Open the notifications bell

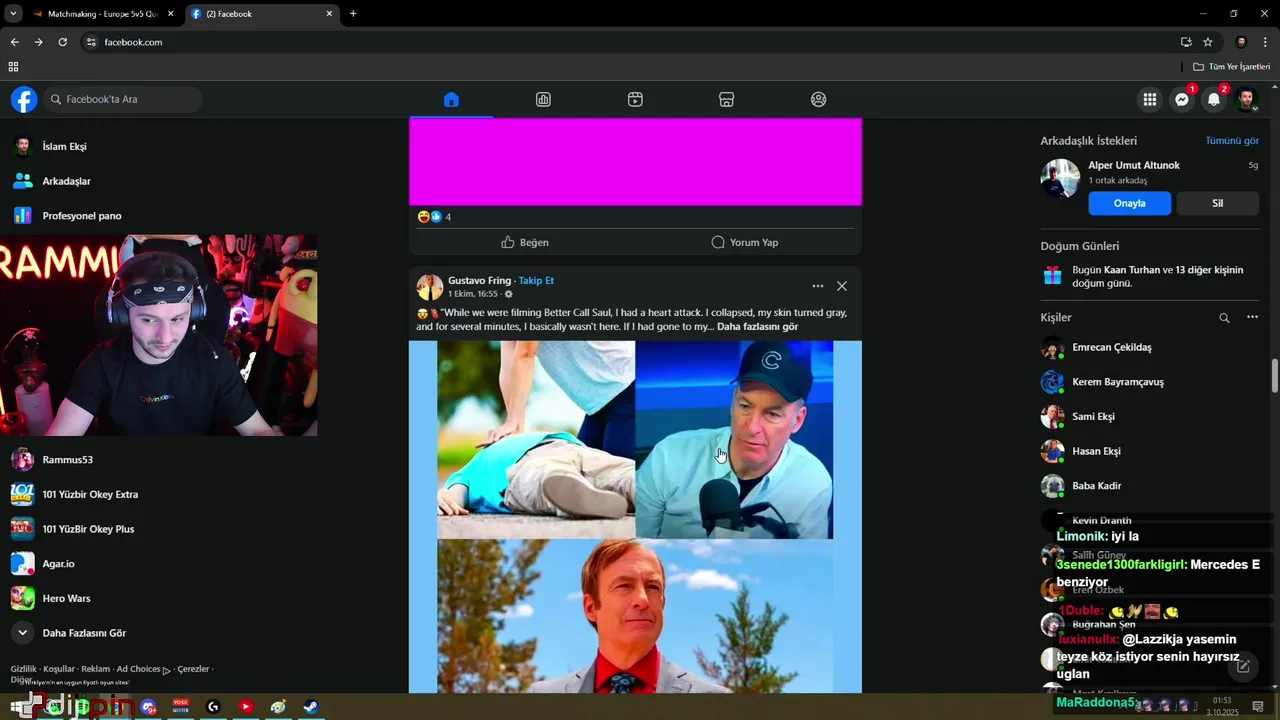point(1214,99)
